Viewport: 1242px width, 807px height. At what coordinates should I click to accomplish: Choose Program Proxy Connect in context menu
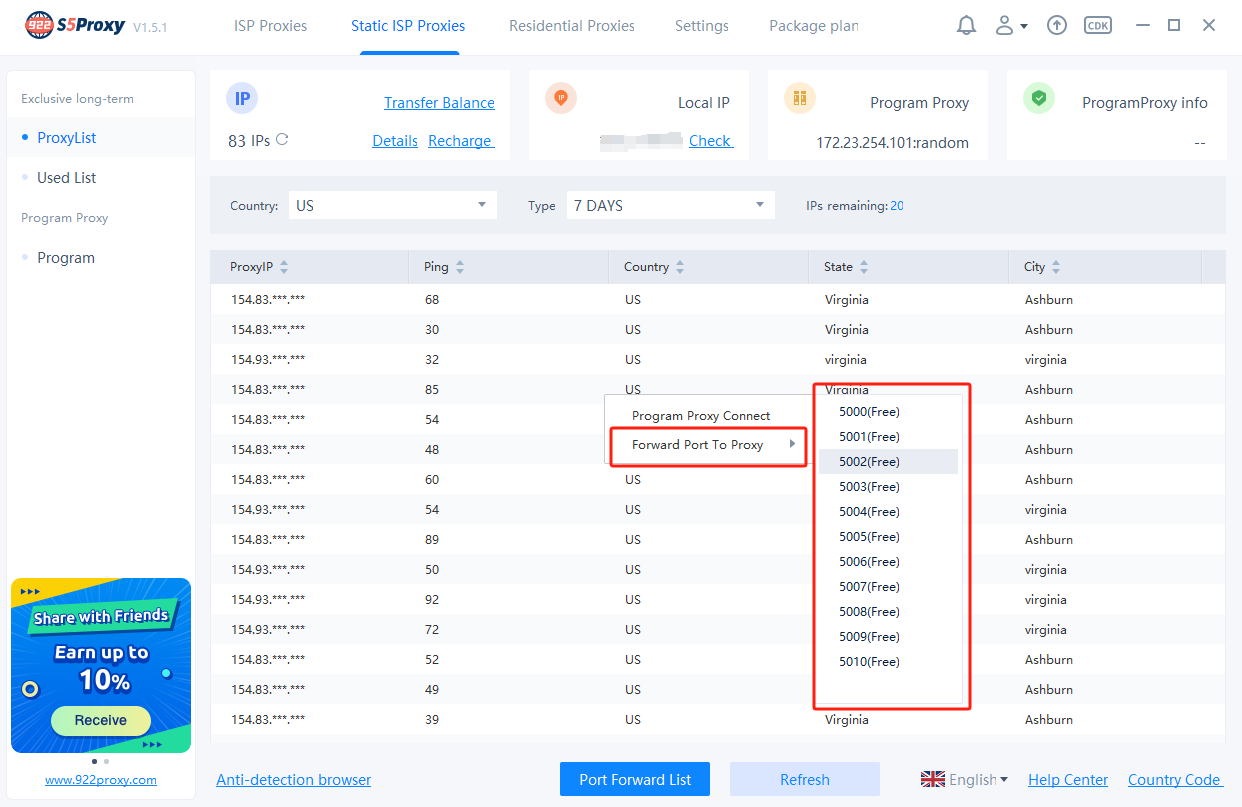701,416
